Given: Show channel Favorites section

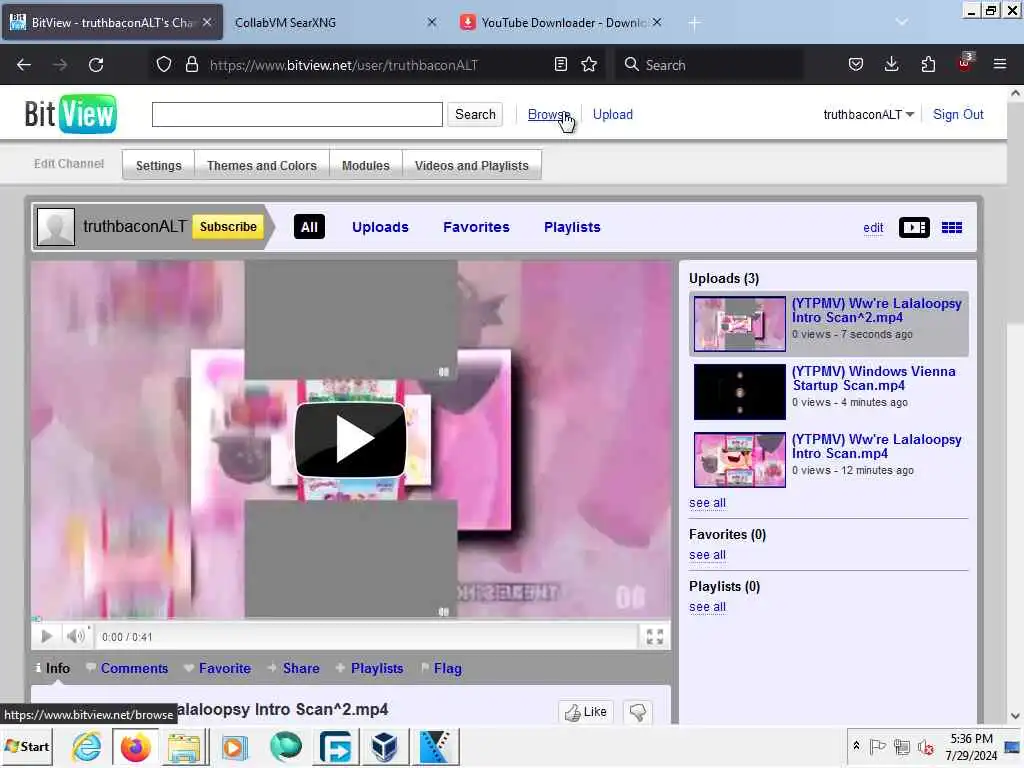Looking at the screenshot, I should [x=476, y=227].
